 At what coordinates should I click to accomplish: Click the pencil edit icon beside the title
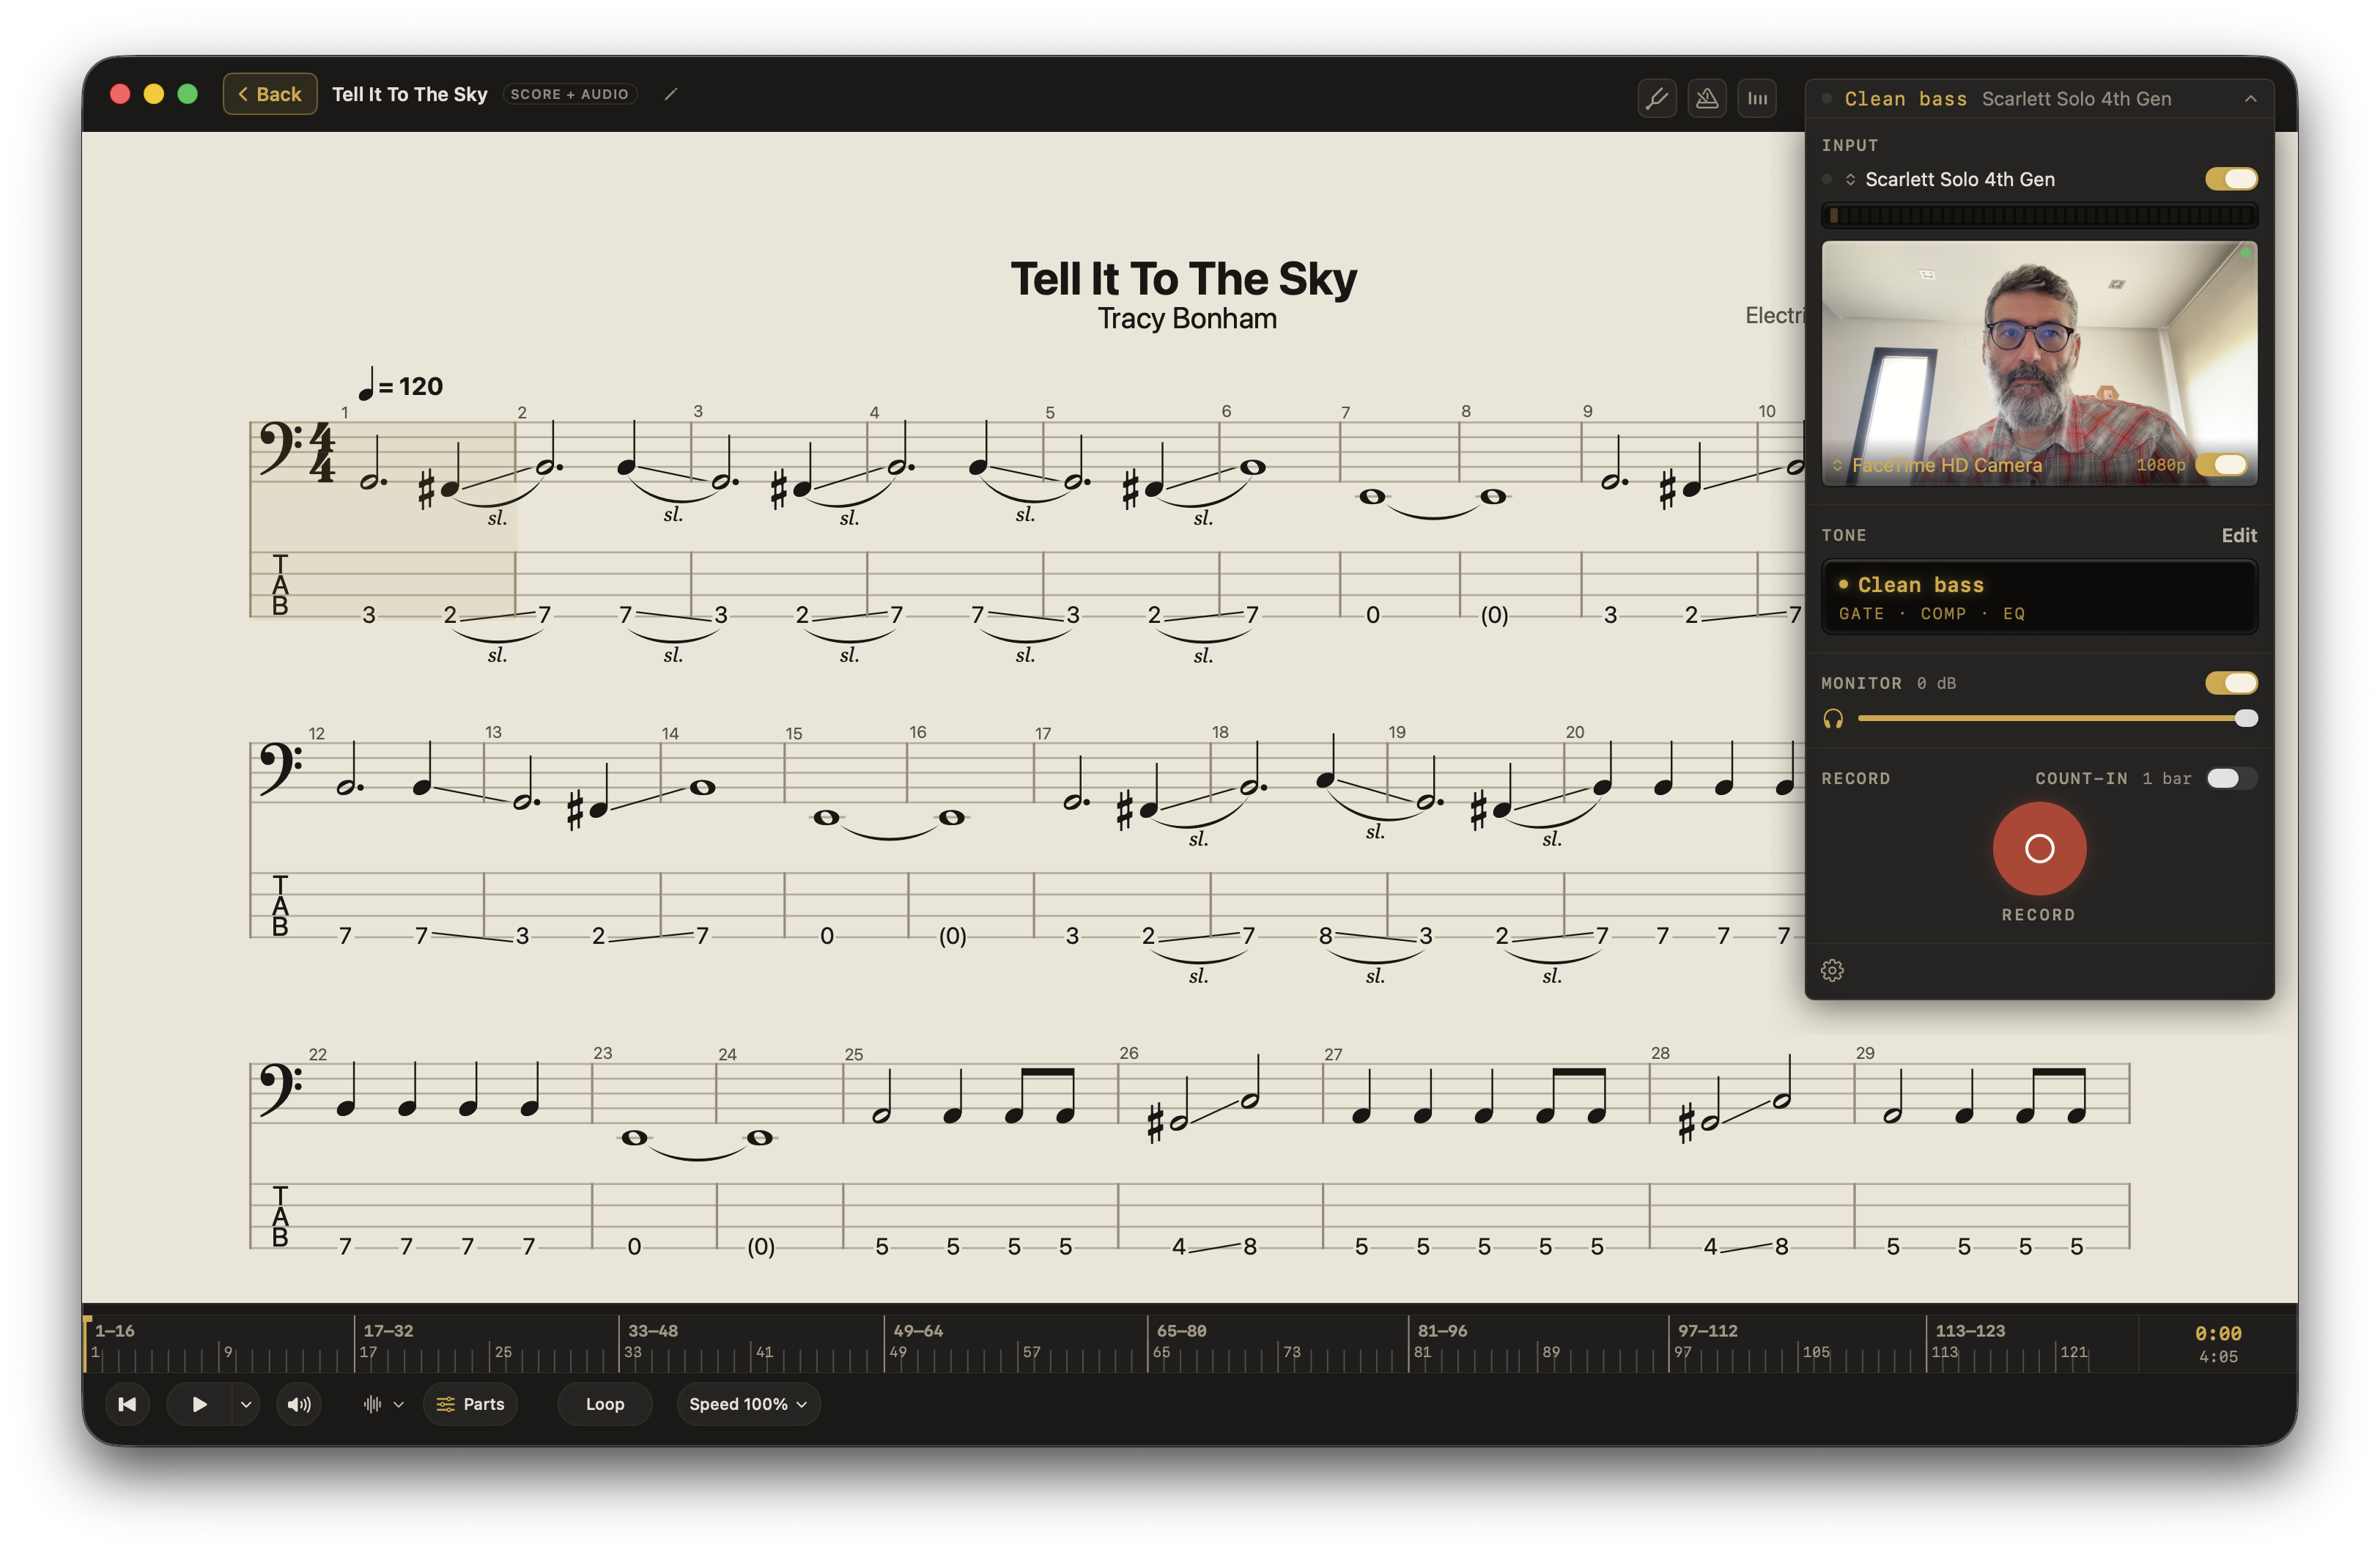tap(671, 94)
